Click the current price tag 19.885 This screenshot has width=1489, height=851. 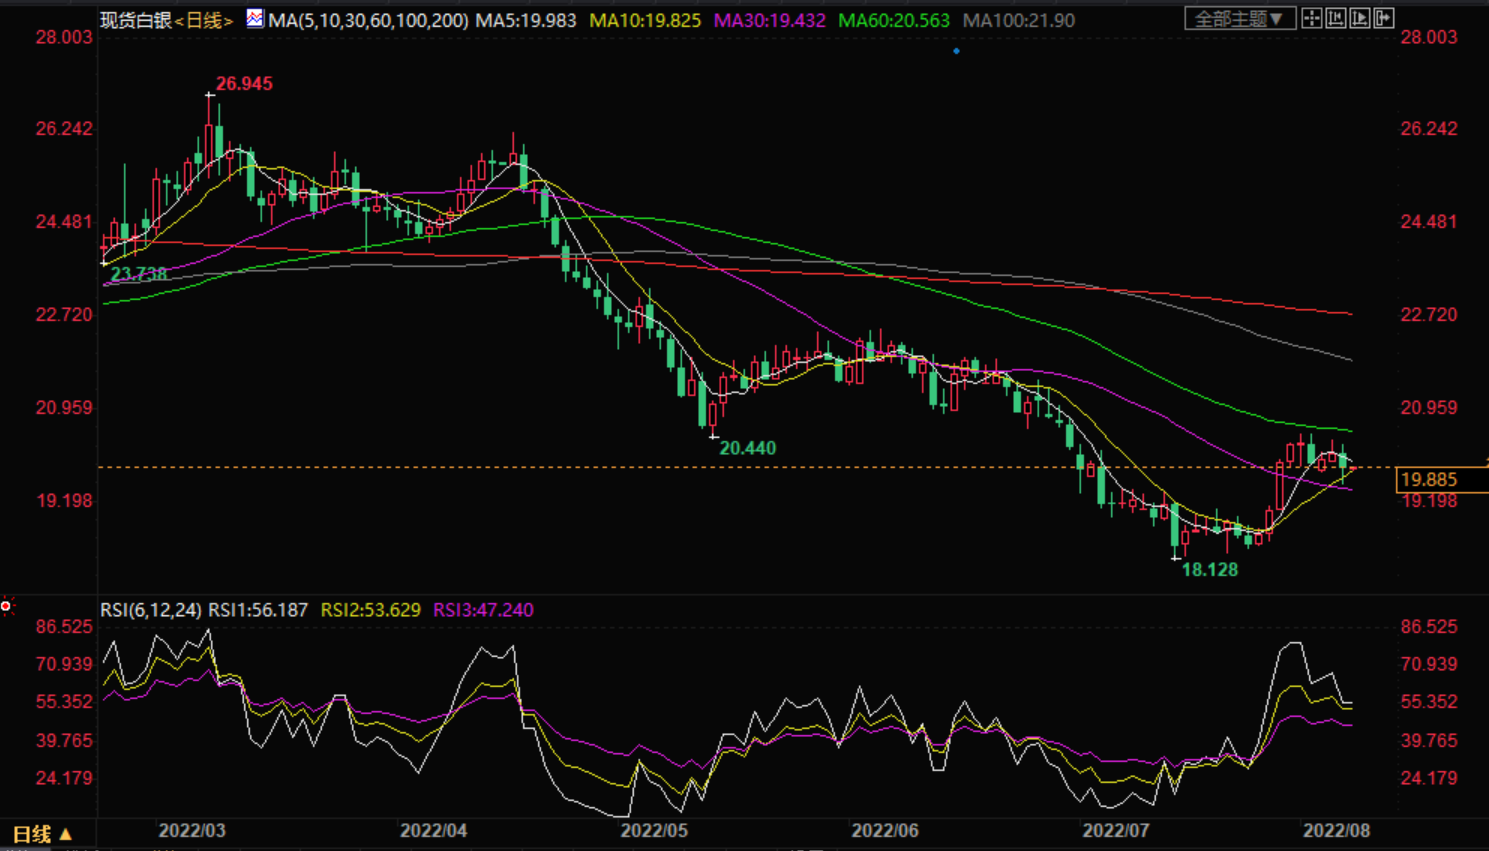(1429, 480)
